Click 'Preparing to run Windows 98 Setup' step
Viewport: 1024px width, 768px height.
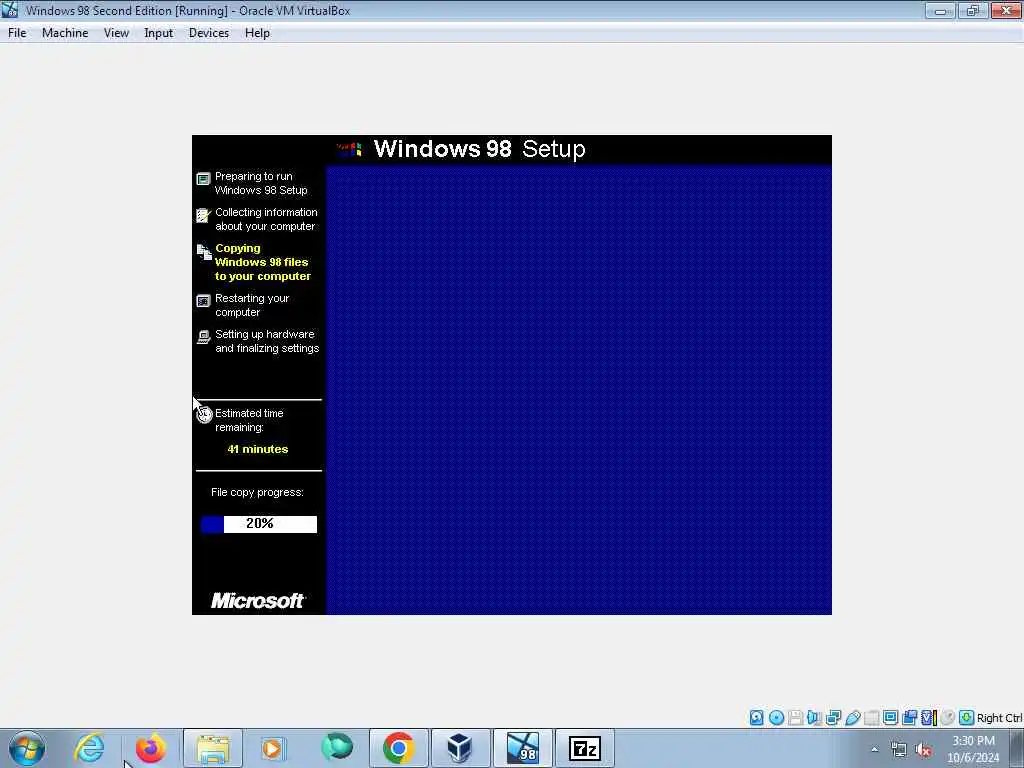[261, 183]
